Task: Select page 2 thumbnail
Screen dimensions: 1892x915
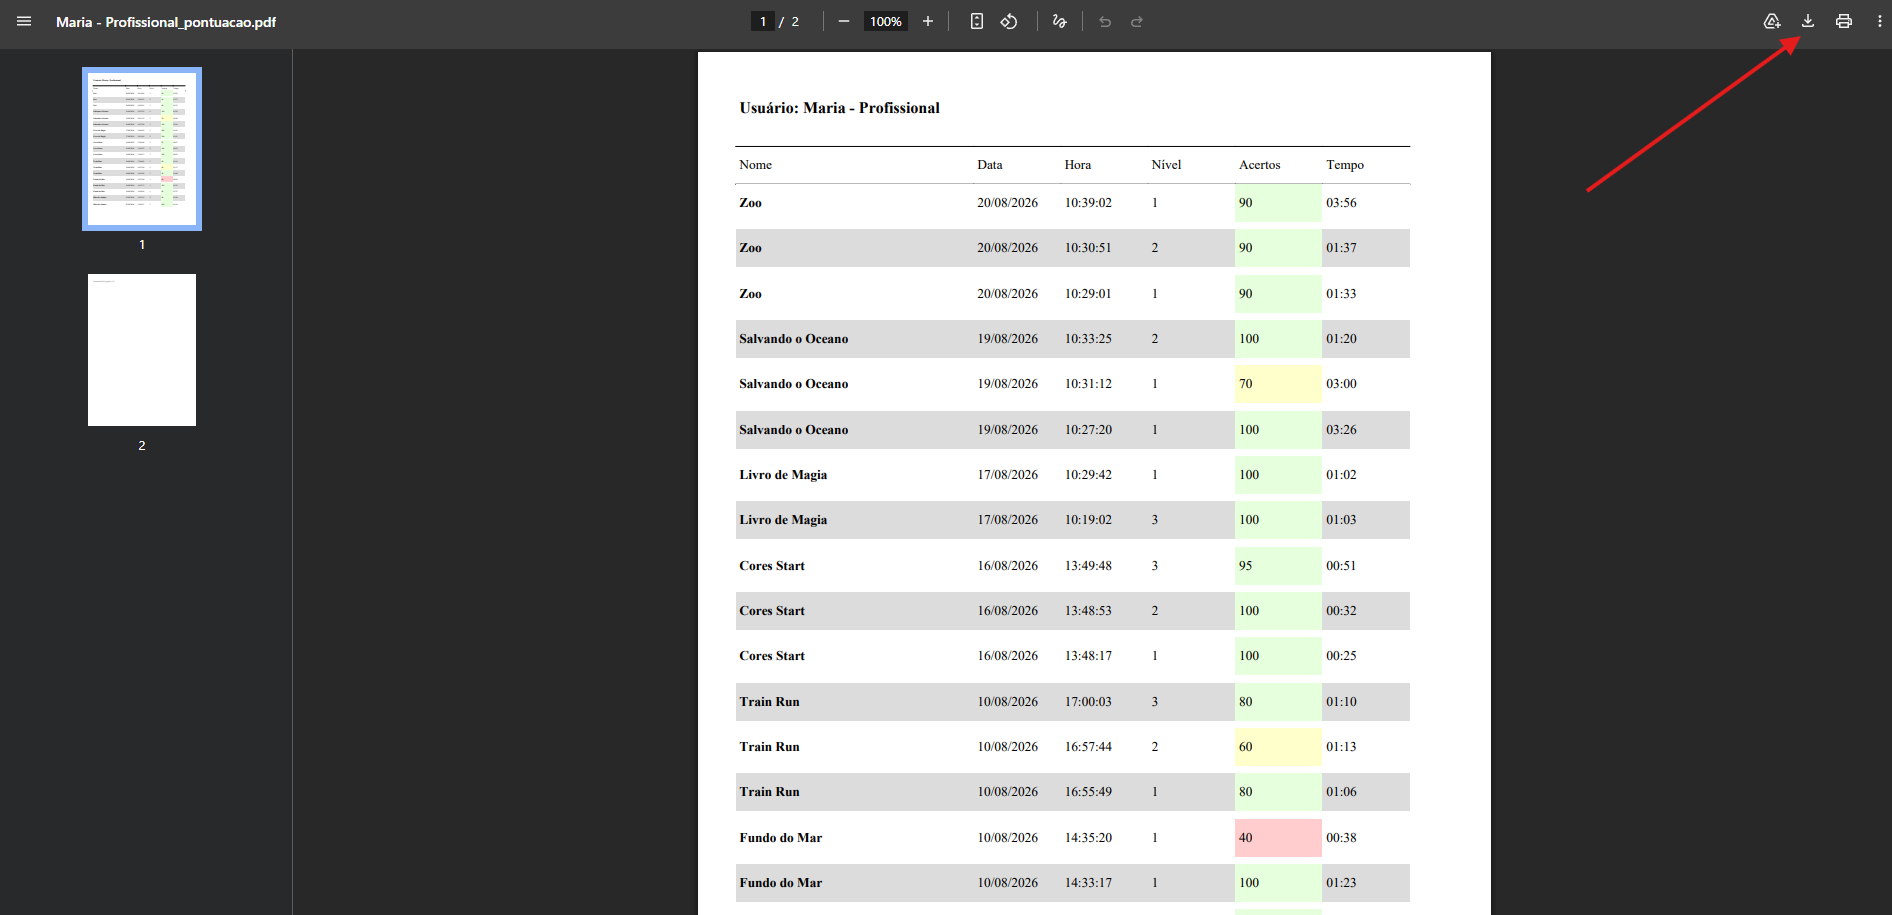Action: pos(142,350)
